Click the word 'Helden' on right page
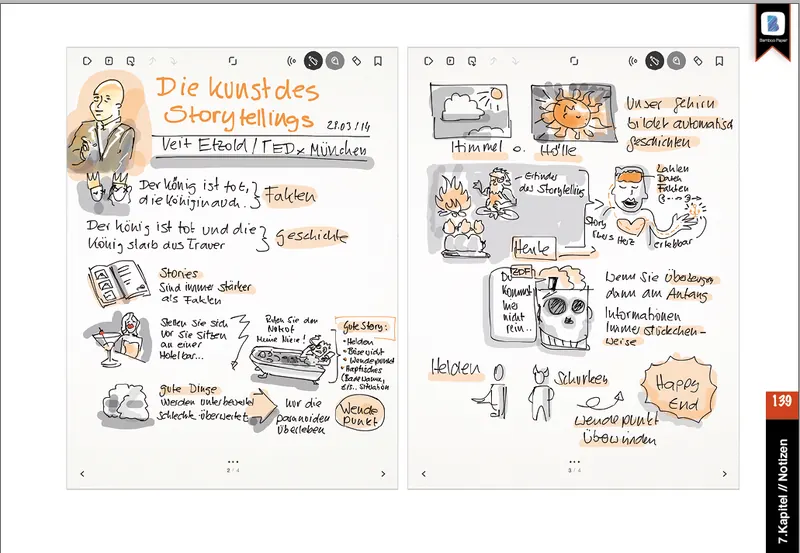This screenshot has height=553, width=800. 455,368
